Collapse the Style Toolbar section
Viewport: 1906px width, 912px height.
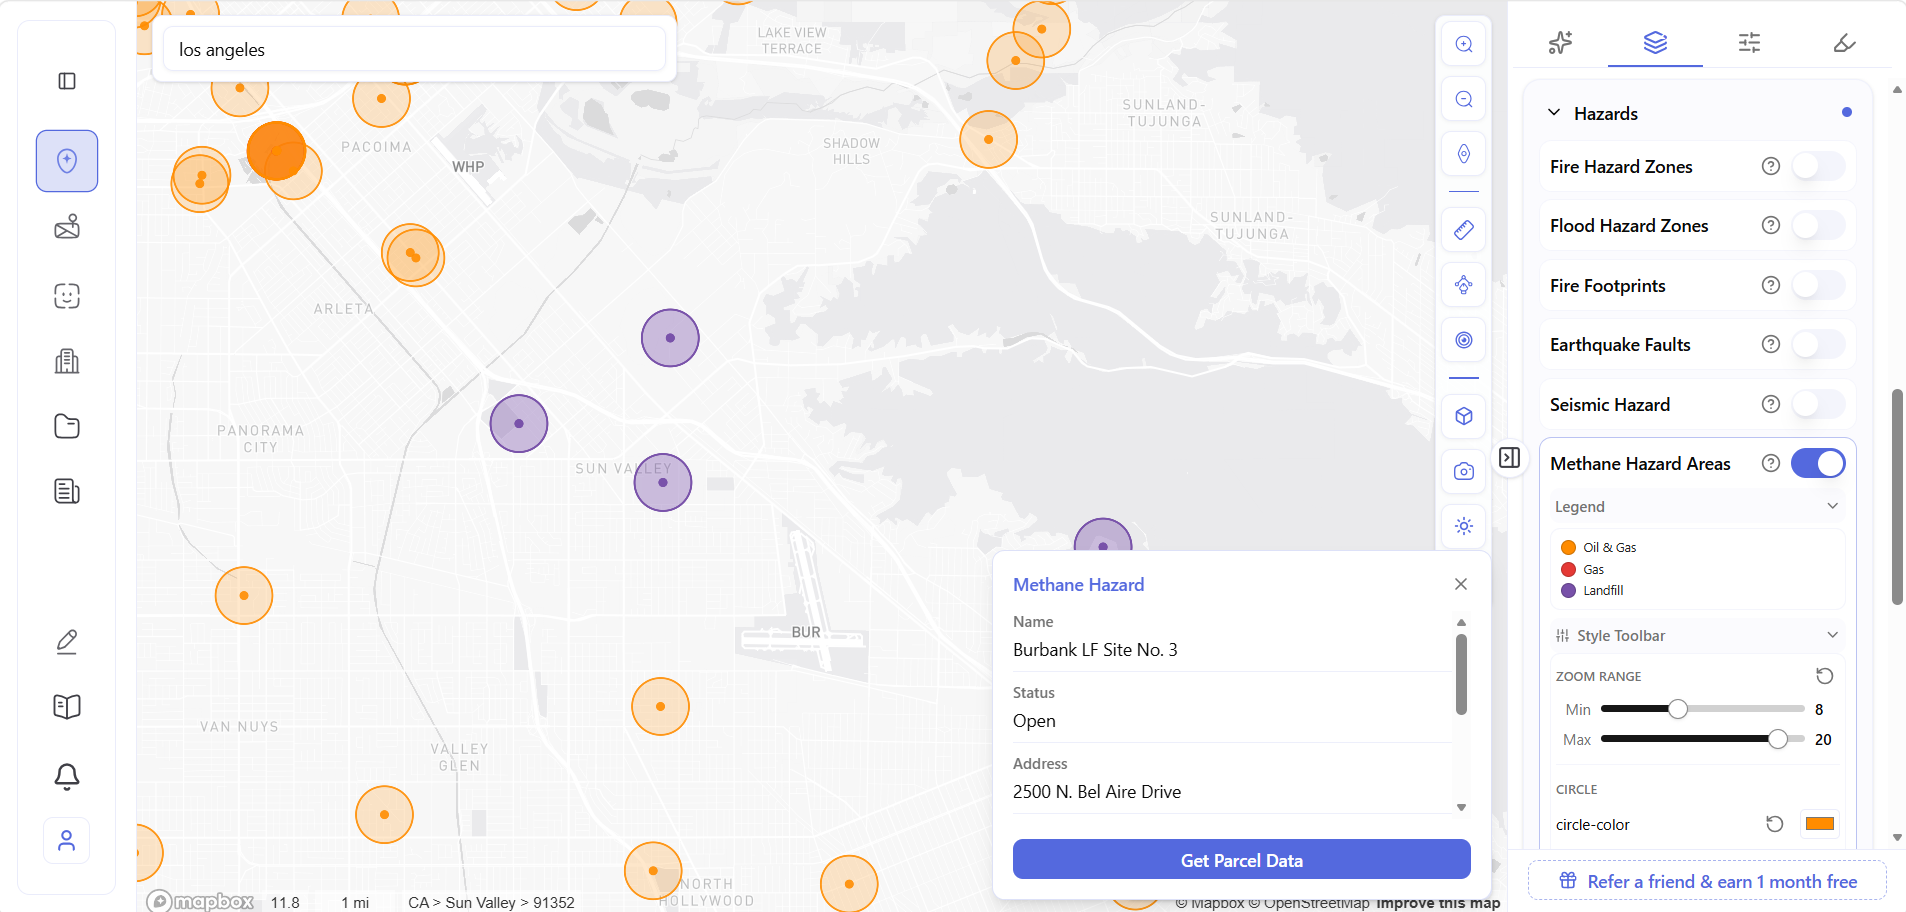pos(1833,635)
